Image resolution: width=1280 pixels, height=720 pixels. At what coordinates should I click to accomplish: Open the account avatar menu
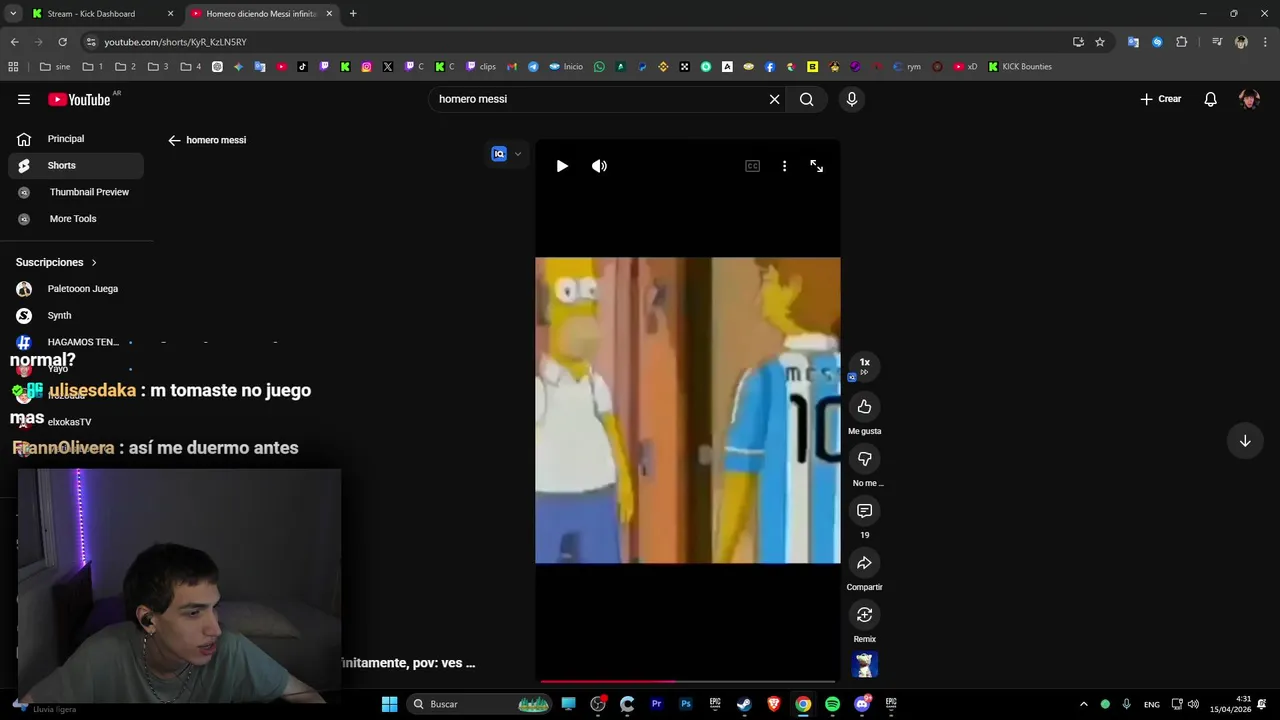(1249, 99)
